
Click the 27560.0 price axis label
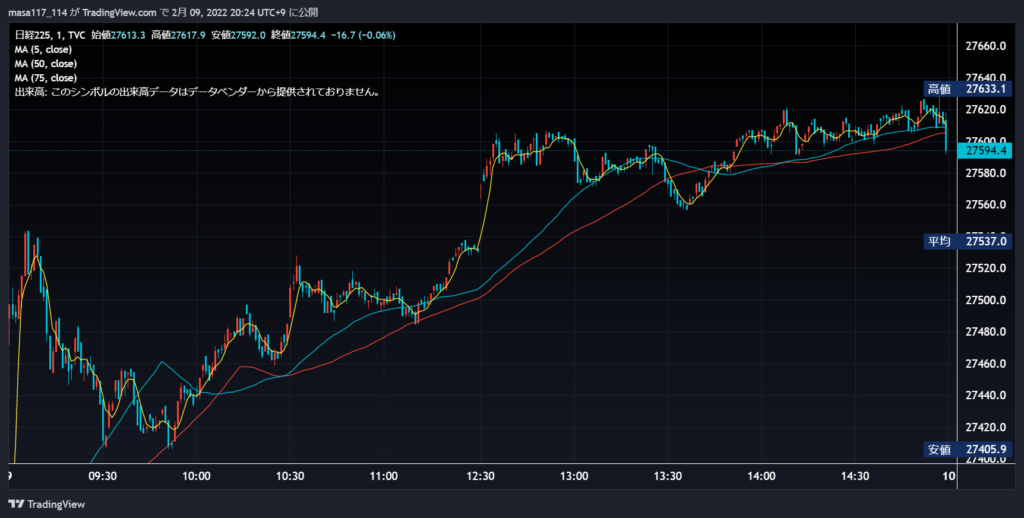tap(984, 204)
